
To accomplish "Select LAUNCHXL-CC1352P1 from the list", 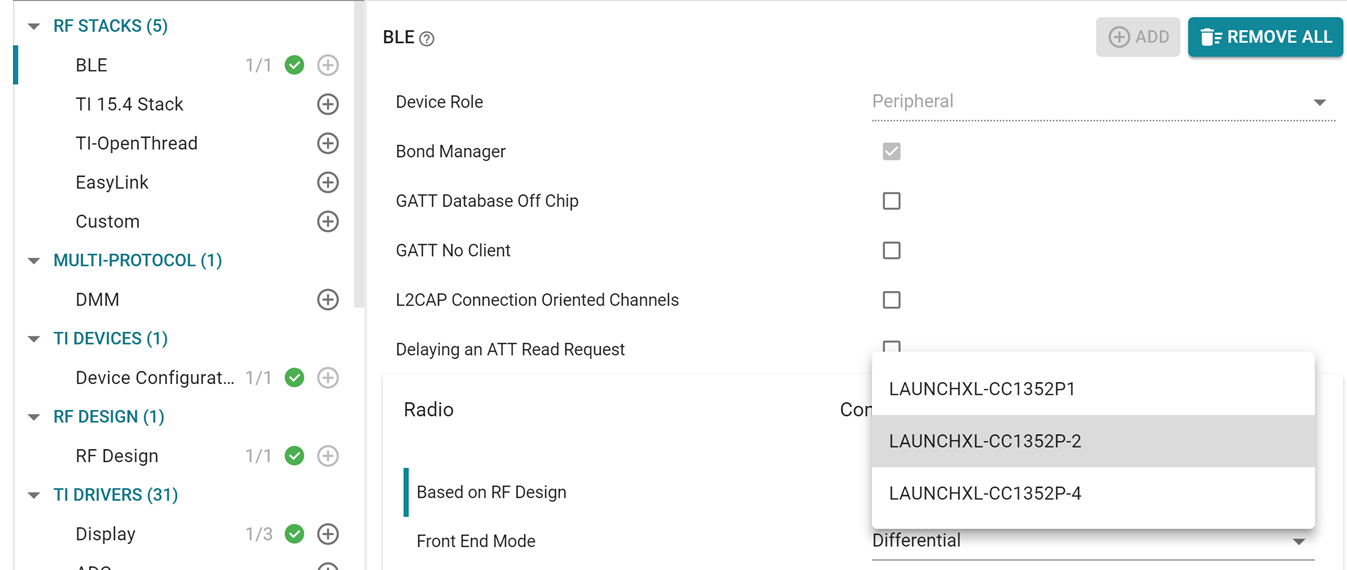I will (982, 389).
